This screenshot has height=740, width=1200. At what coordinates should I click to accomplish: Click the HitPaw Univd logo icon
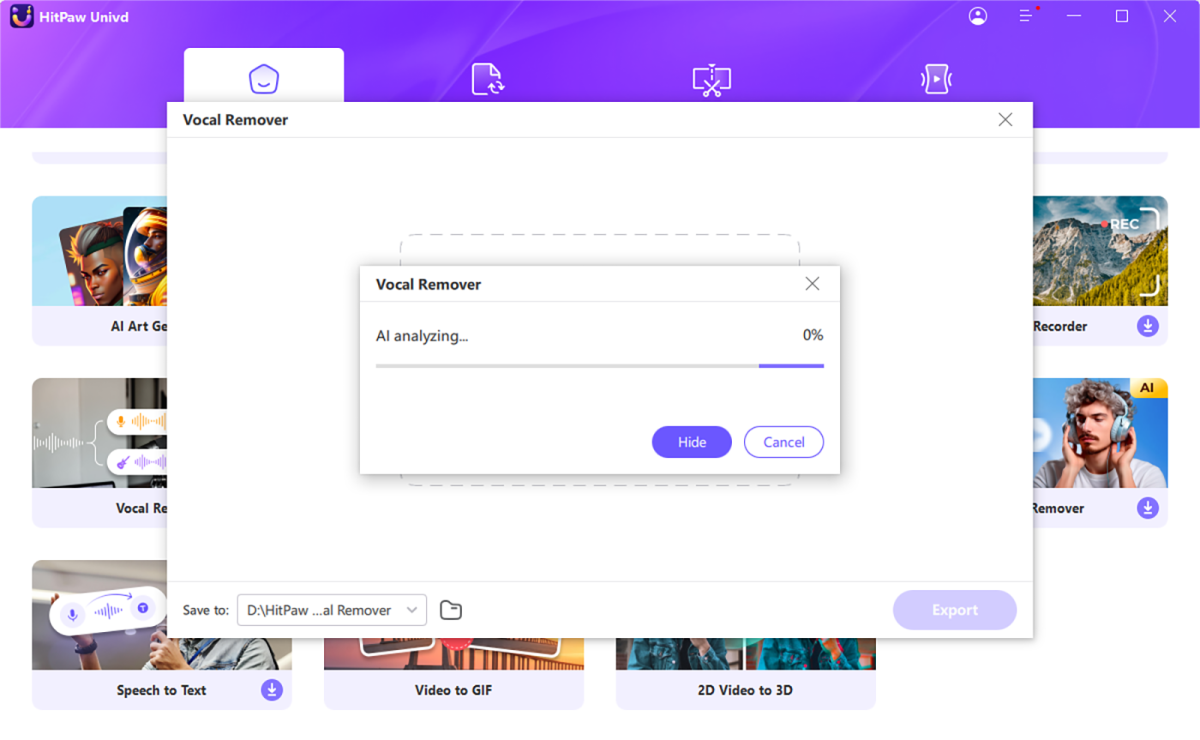[23, 17]
